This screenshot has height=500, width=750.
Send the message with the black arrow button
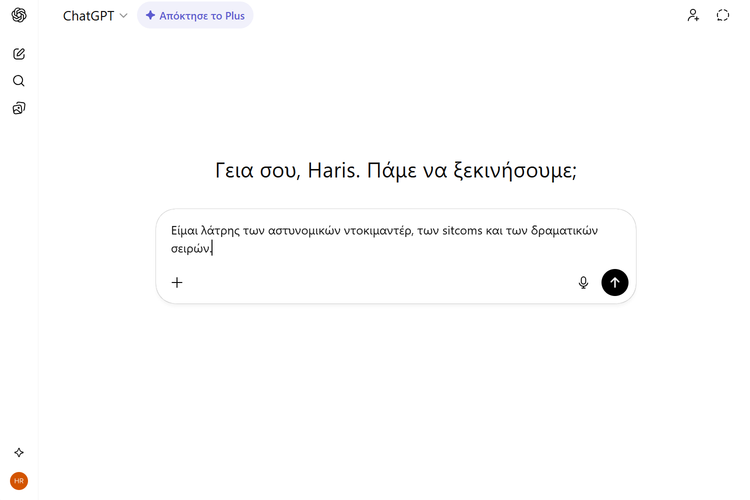coord(615,283)
